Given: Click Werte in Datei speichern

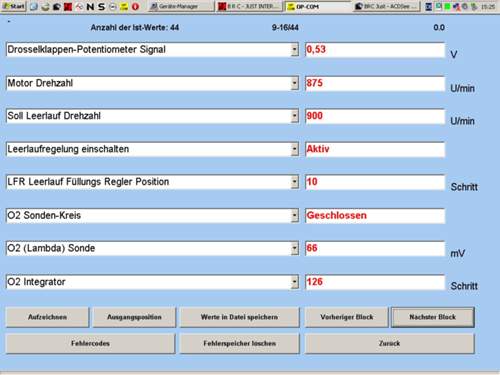Looking at the screenshot, I should pos(239,317).
